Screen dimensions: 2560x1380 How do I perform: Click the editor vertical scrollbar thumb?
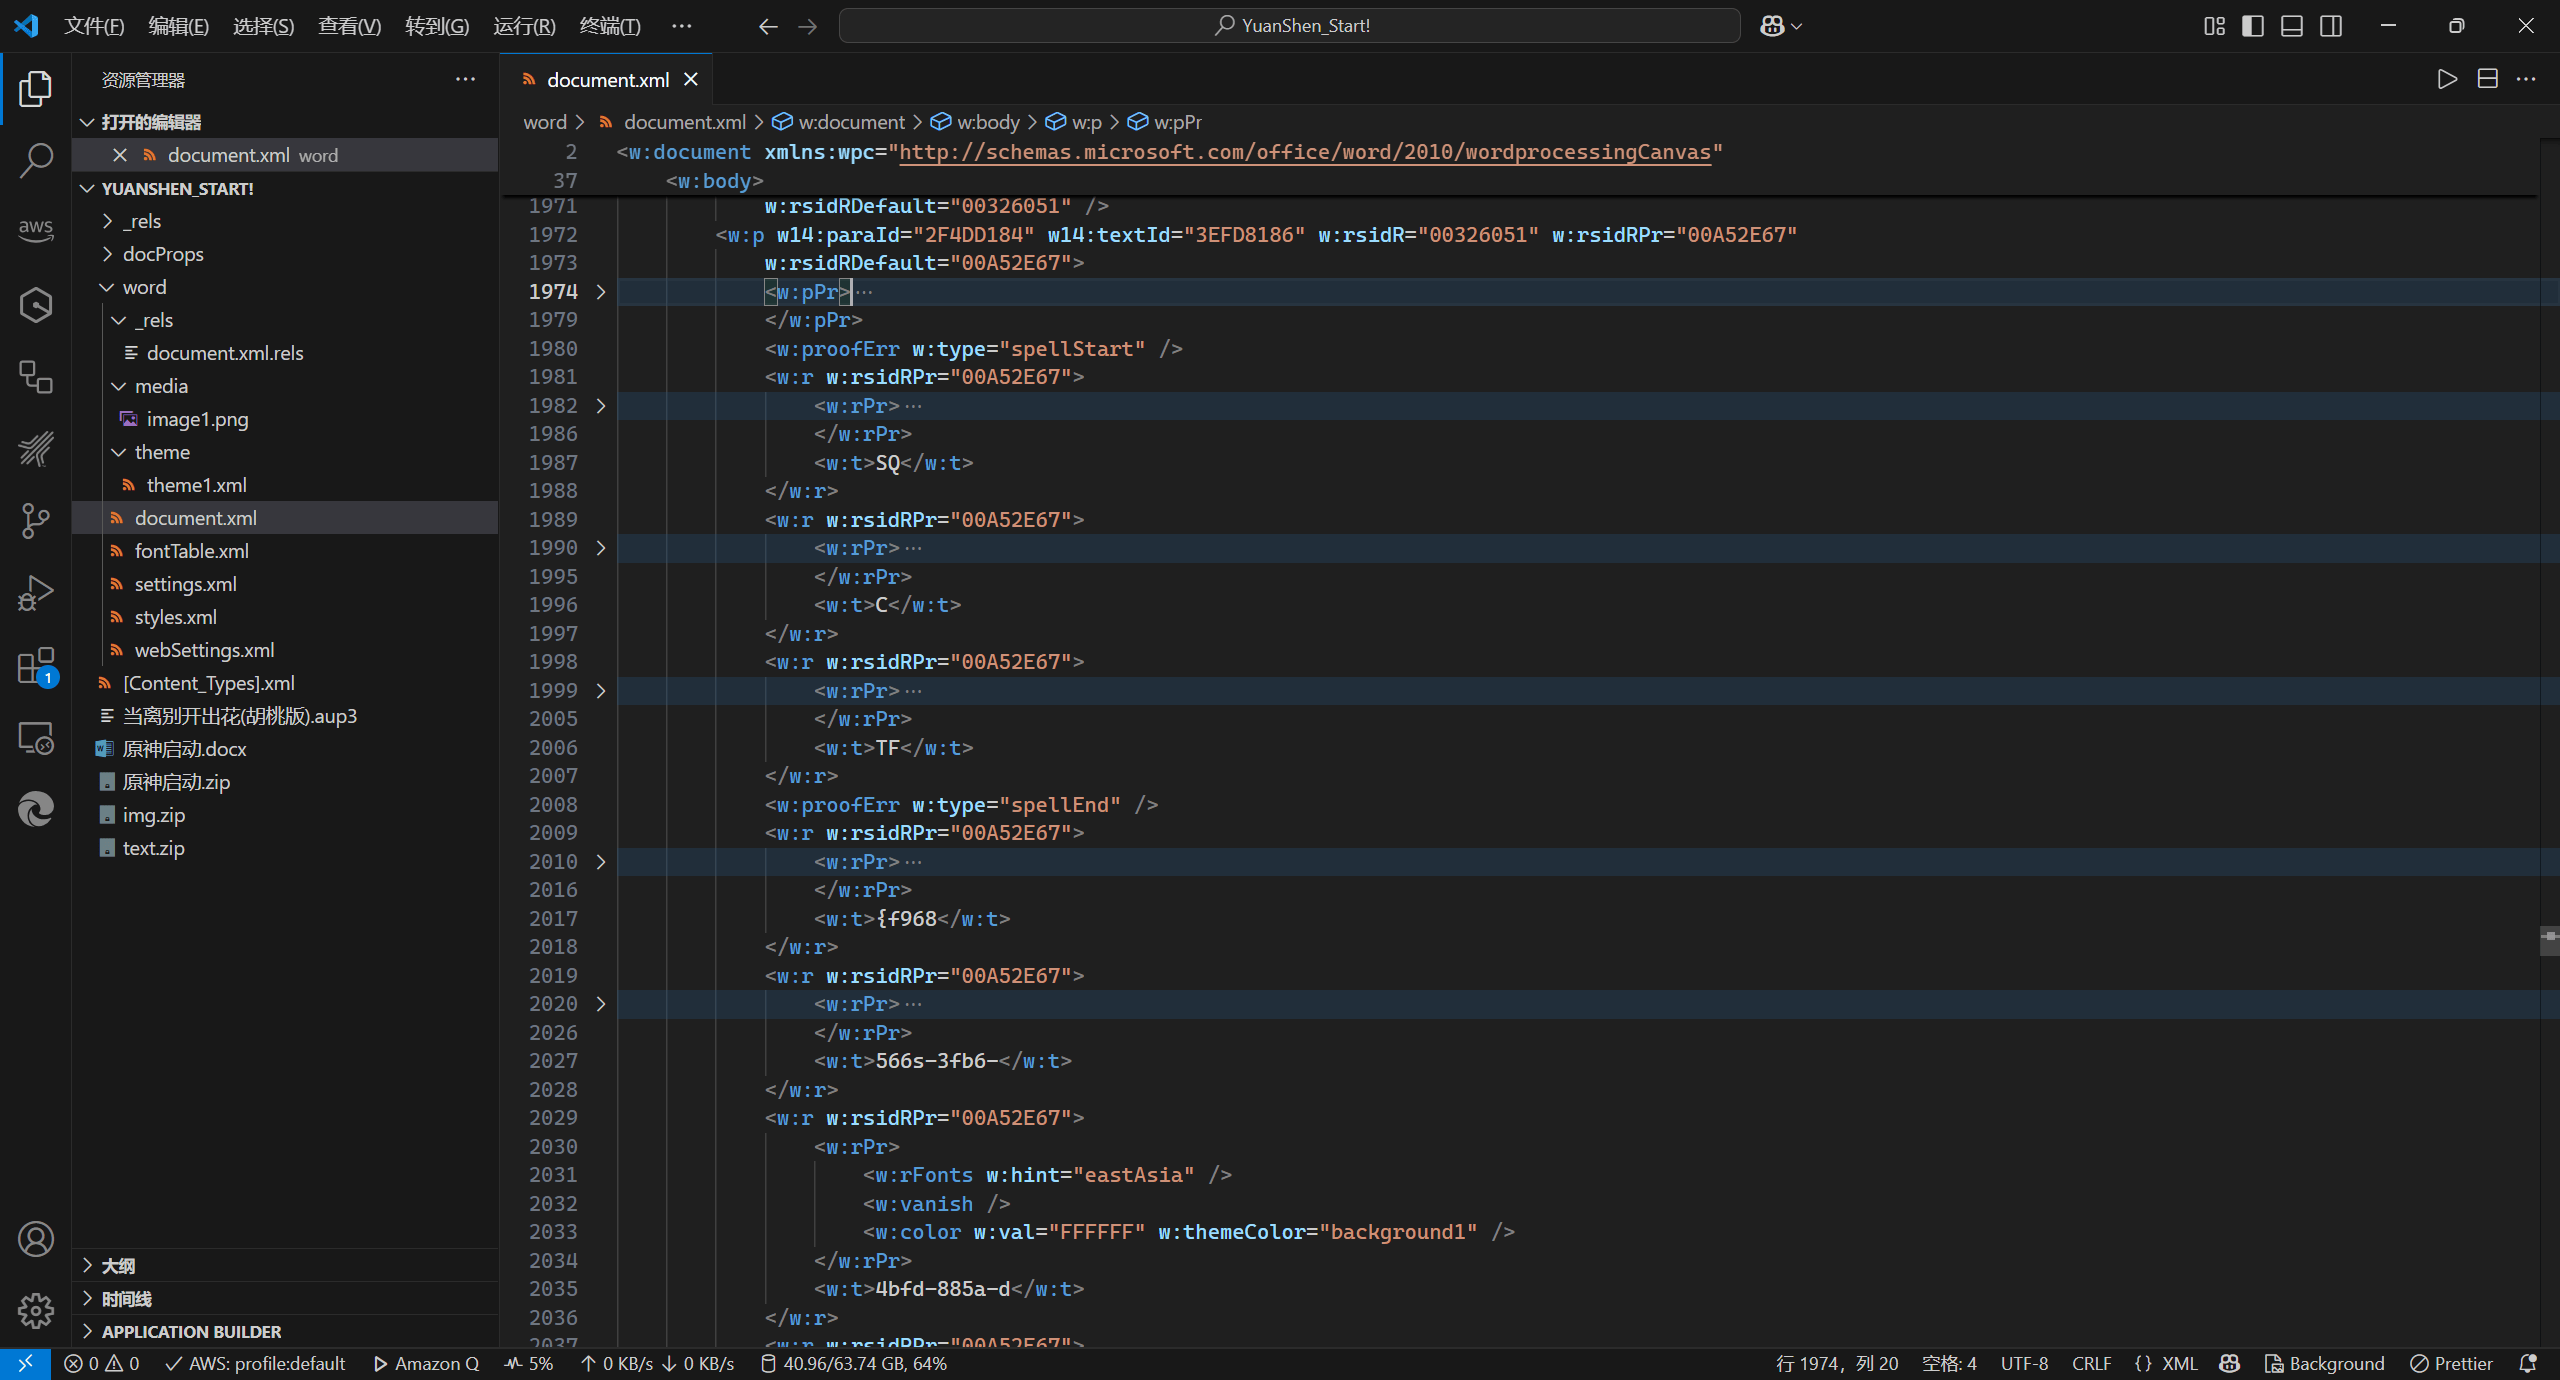[2549, 940]
